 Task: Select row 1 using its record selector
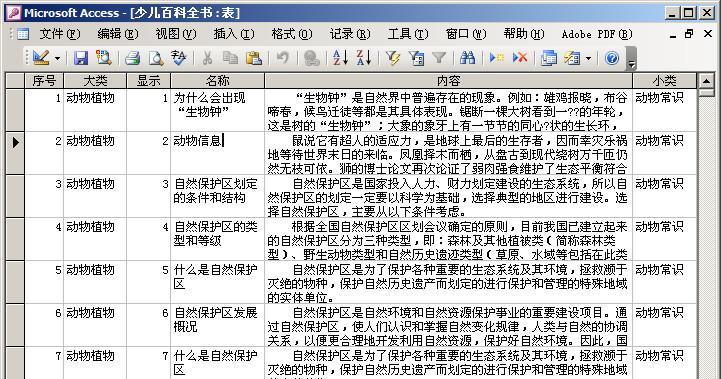coord(15,110)
